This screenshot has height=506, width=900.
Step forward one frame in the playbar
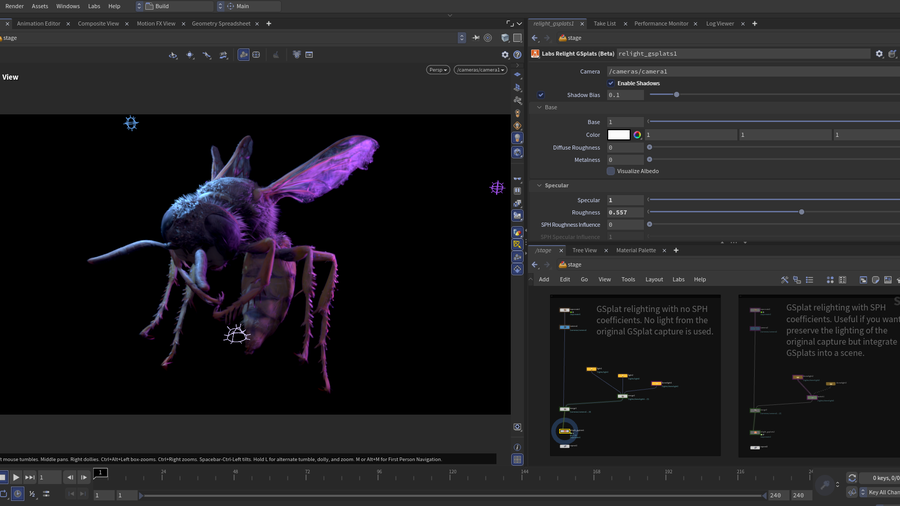point(84,477)
